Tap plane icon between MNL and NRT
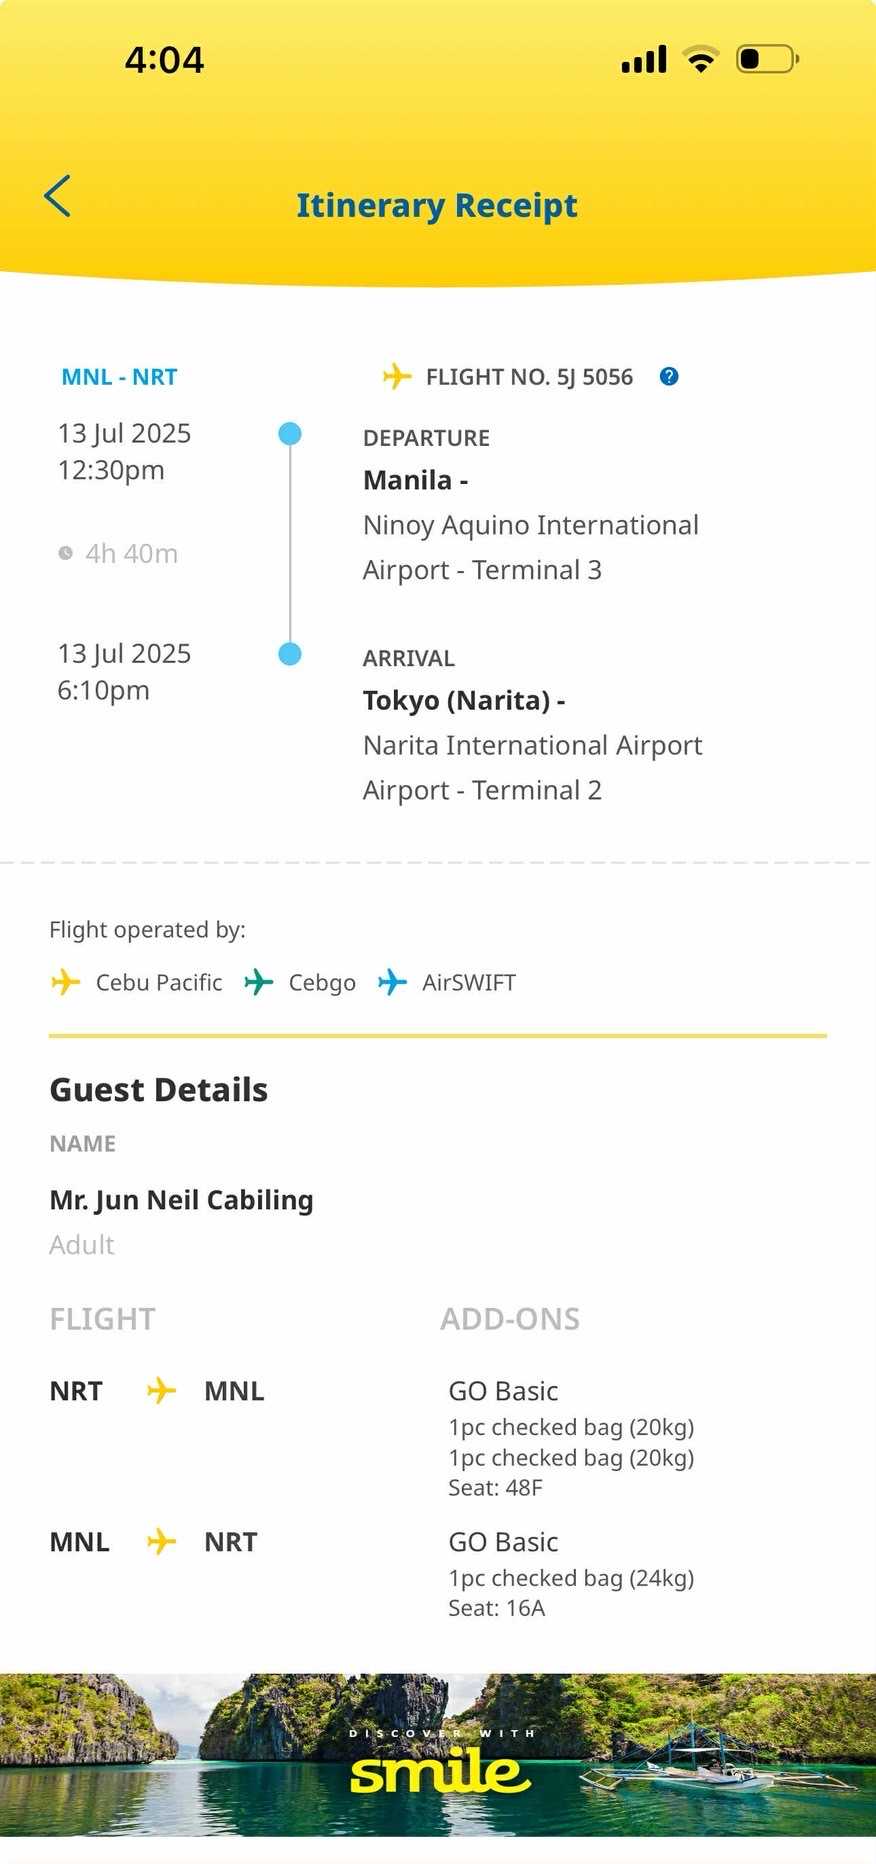This screenshot has width=876, height=1864. tap(161, 1542)
